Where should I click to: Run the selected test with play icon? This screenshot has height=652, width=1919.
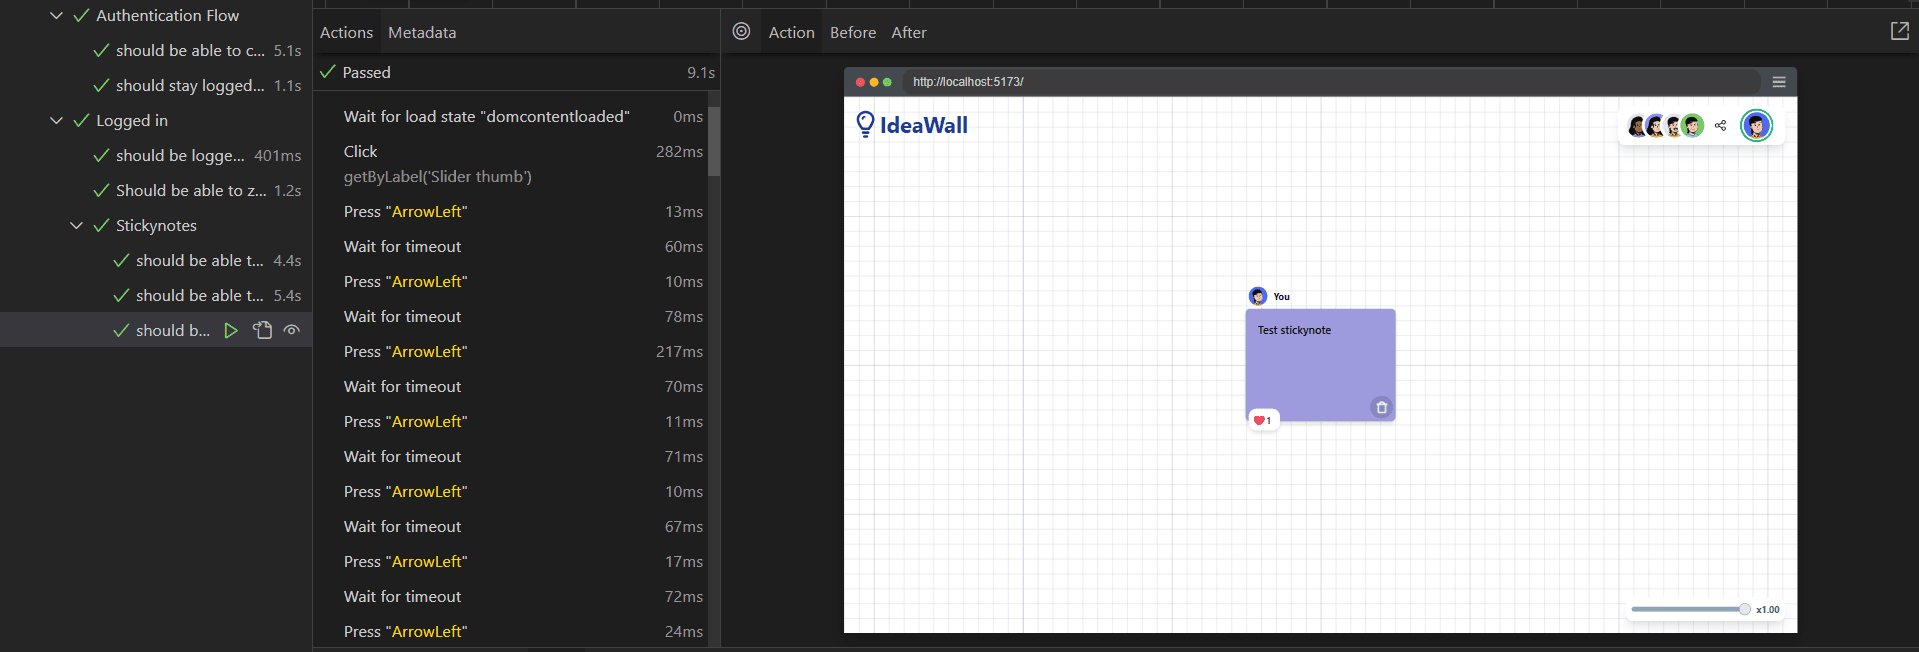click(231, 330)
